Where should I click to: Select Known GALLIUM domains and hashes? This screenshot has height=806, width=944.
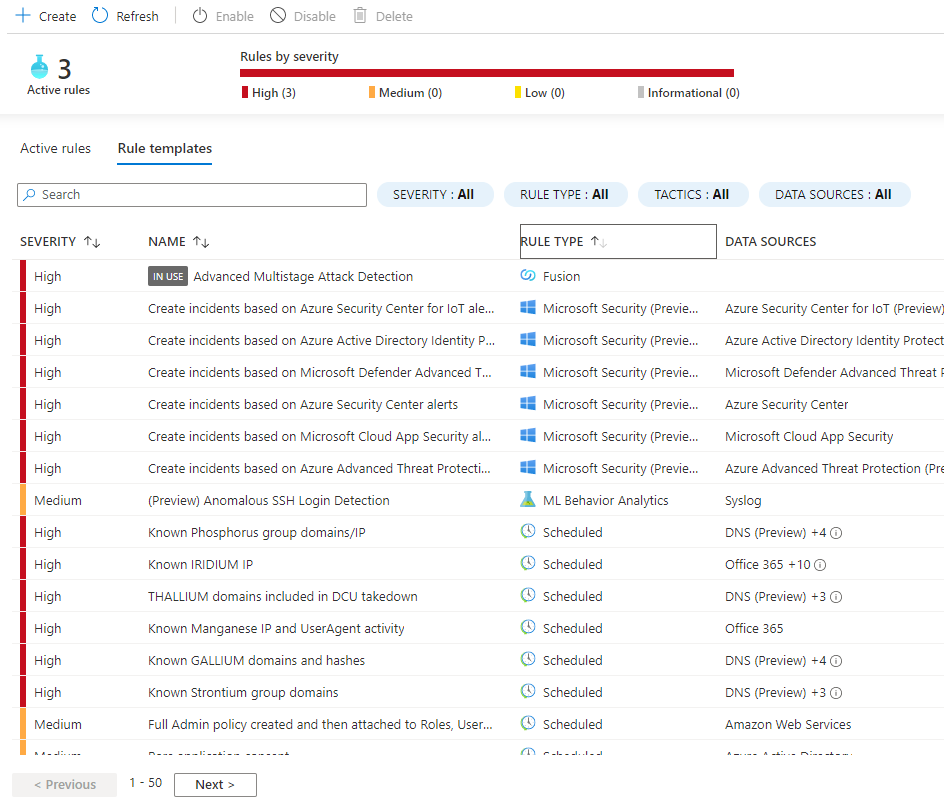click(256, 660)
